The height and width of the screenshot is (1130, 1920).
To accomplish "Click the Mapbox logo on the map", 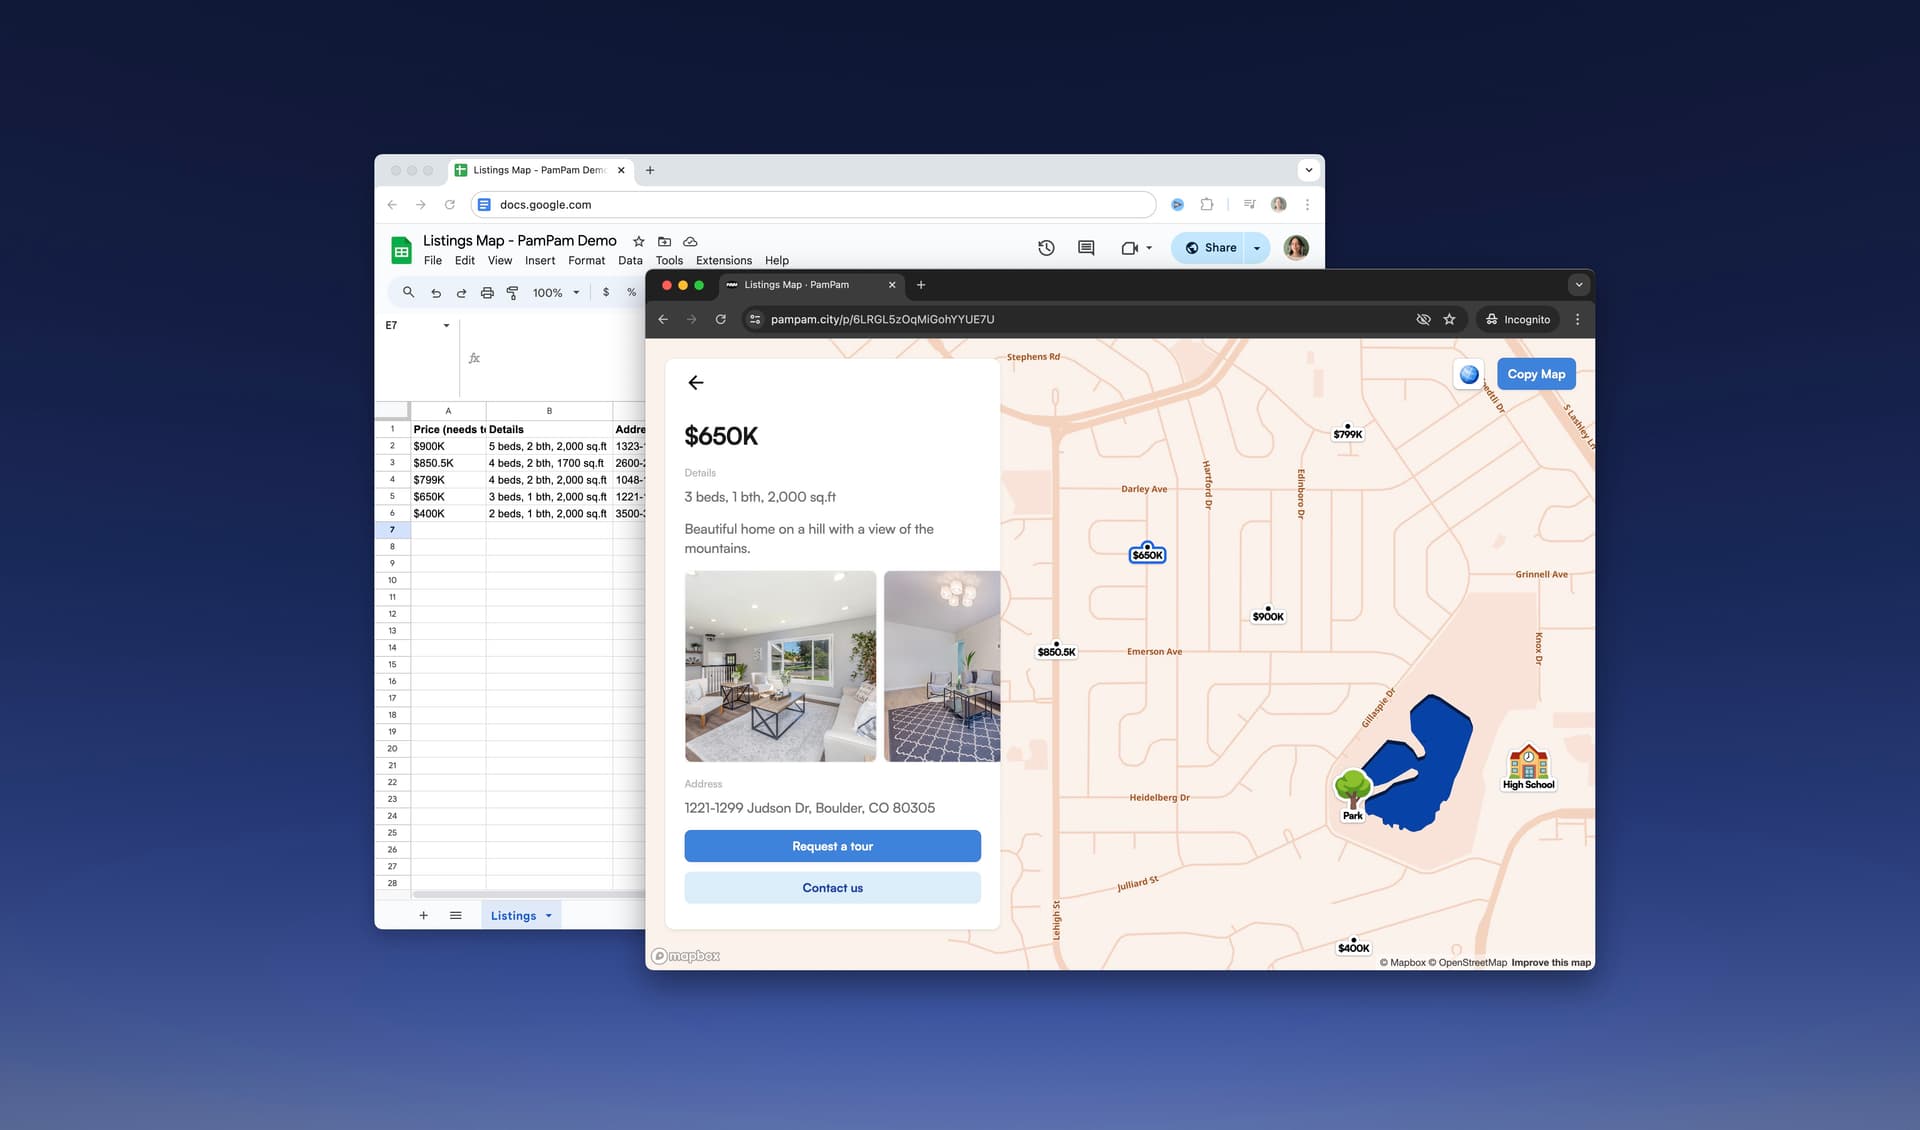I will (x=687, y=956).
